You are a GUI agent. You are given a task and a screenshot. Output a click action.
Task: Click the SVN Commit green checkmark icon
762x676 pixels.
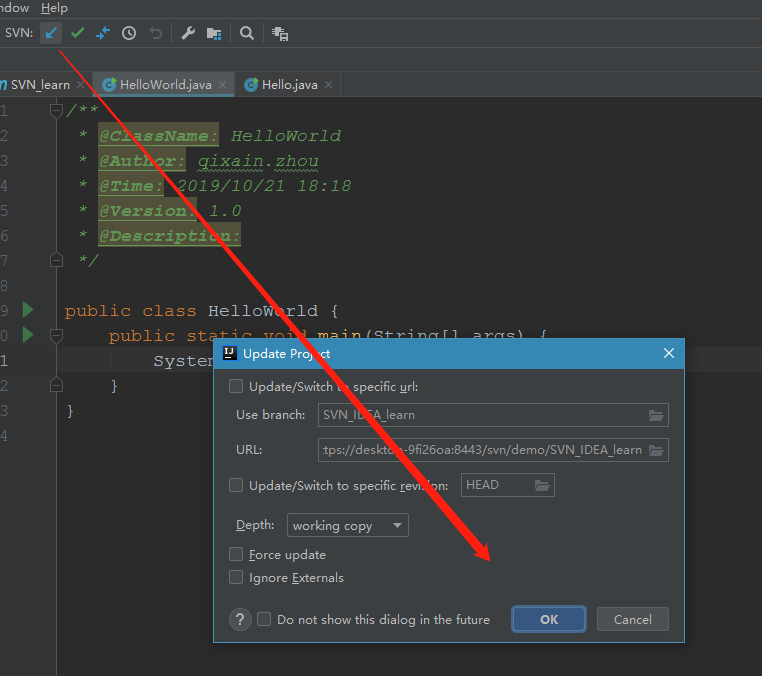[77, 33]
